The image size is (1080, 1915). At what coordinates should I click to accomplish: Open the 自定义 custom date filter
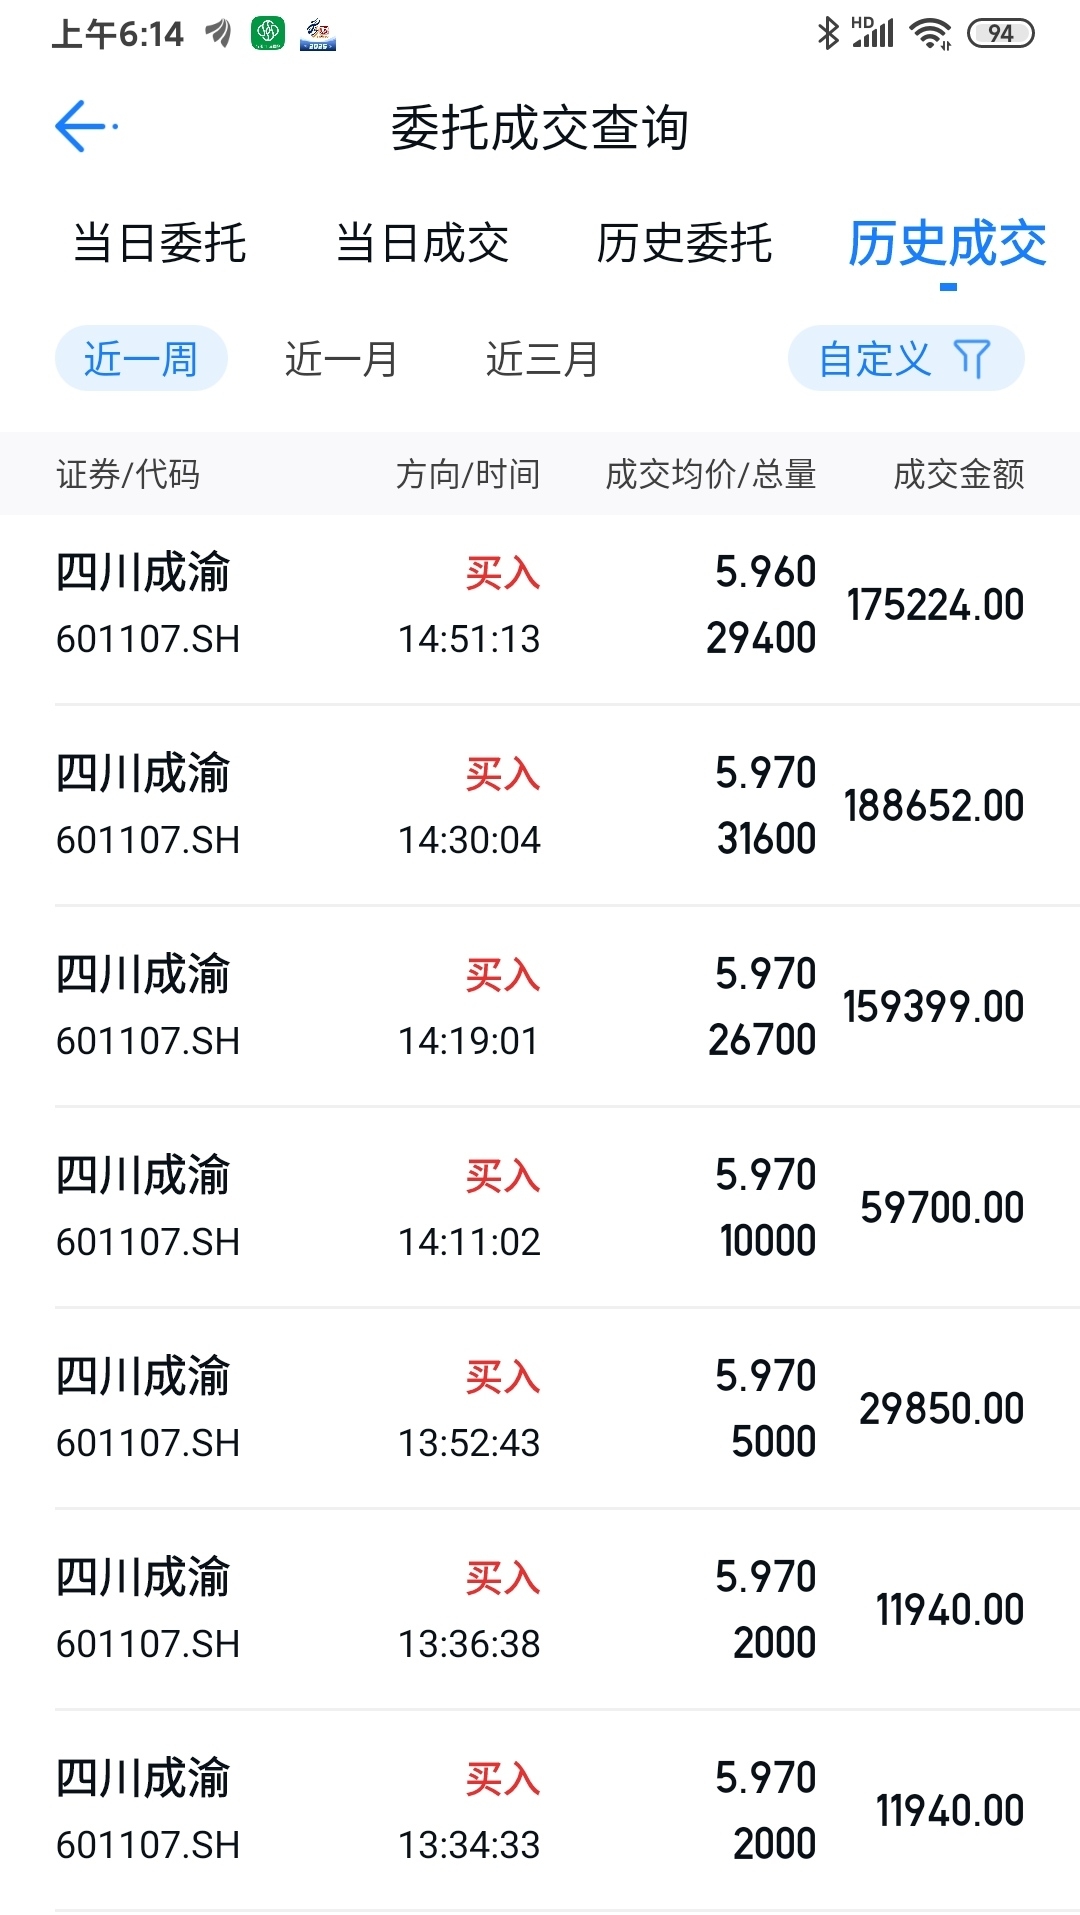906,358
